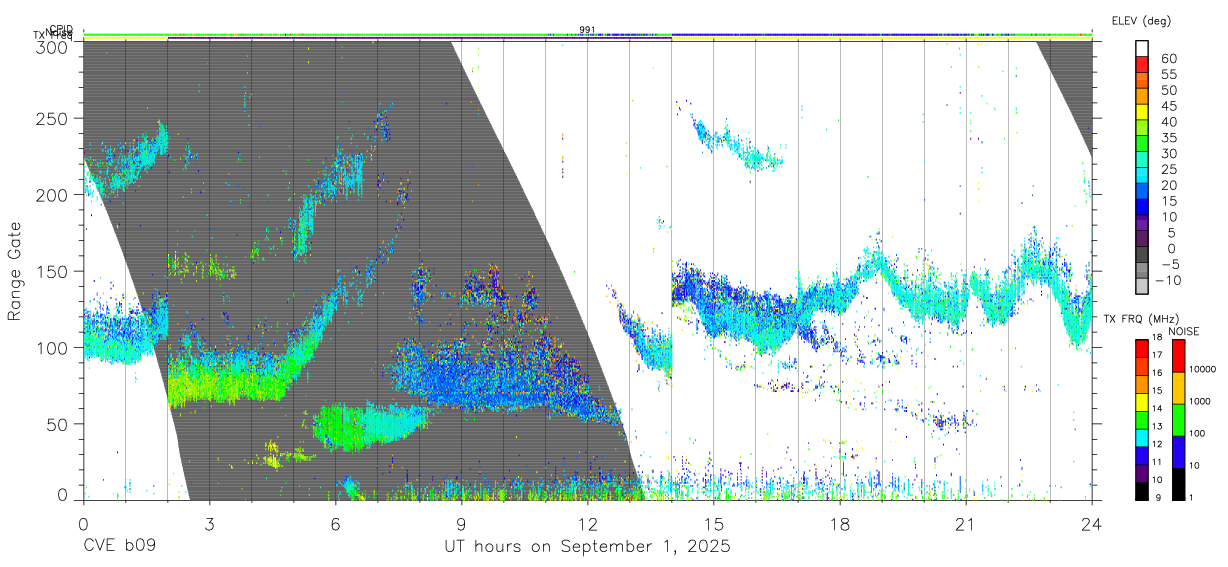1228x567 pixels.
Task: Pick the green swatch in the NOISE legend
Action: coord(1177,419)
